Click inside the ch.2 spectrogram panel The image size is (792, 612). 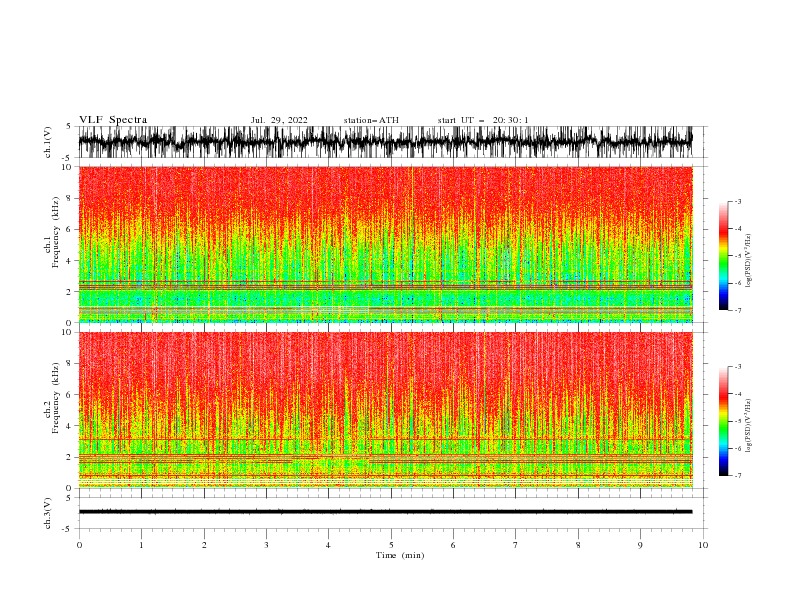385,410
